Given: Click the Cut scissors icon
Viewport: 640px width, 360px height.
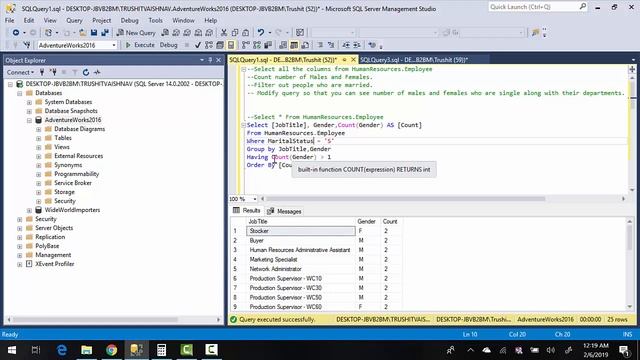Looking at the screenshot, I should (224, 33).
